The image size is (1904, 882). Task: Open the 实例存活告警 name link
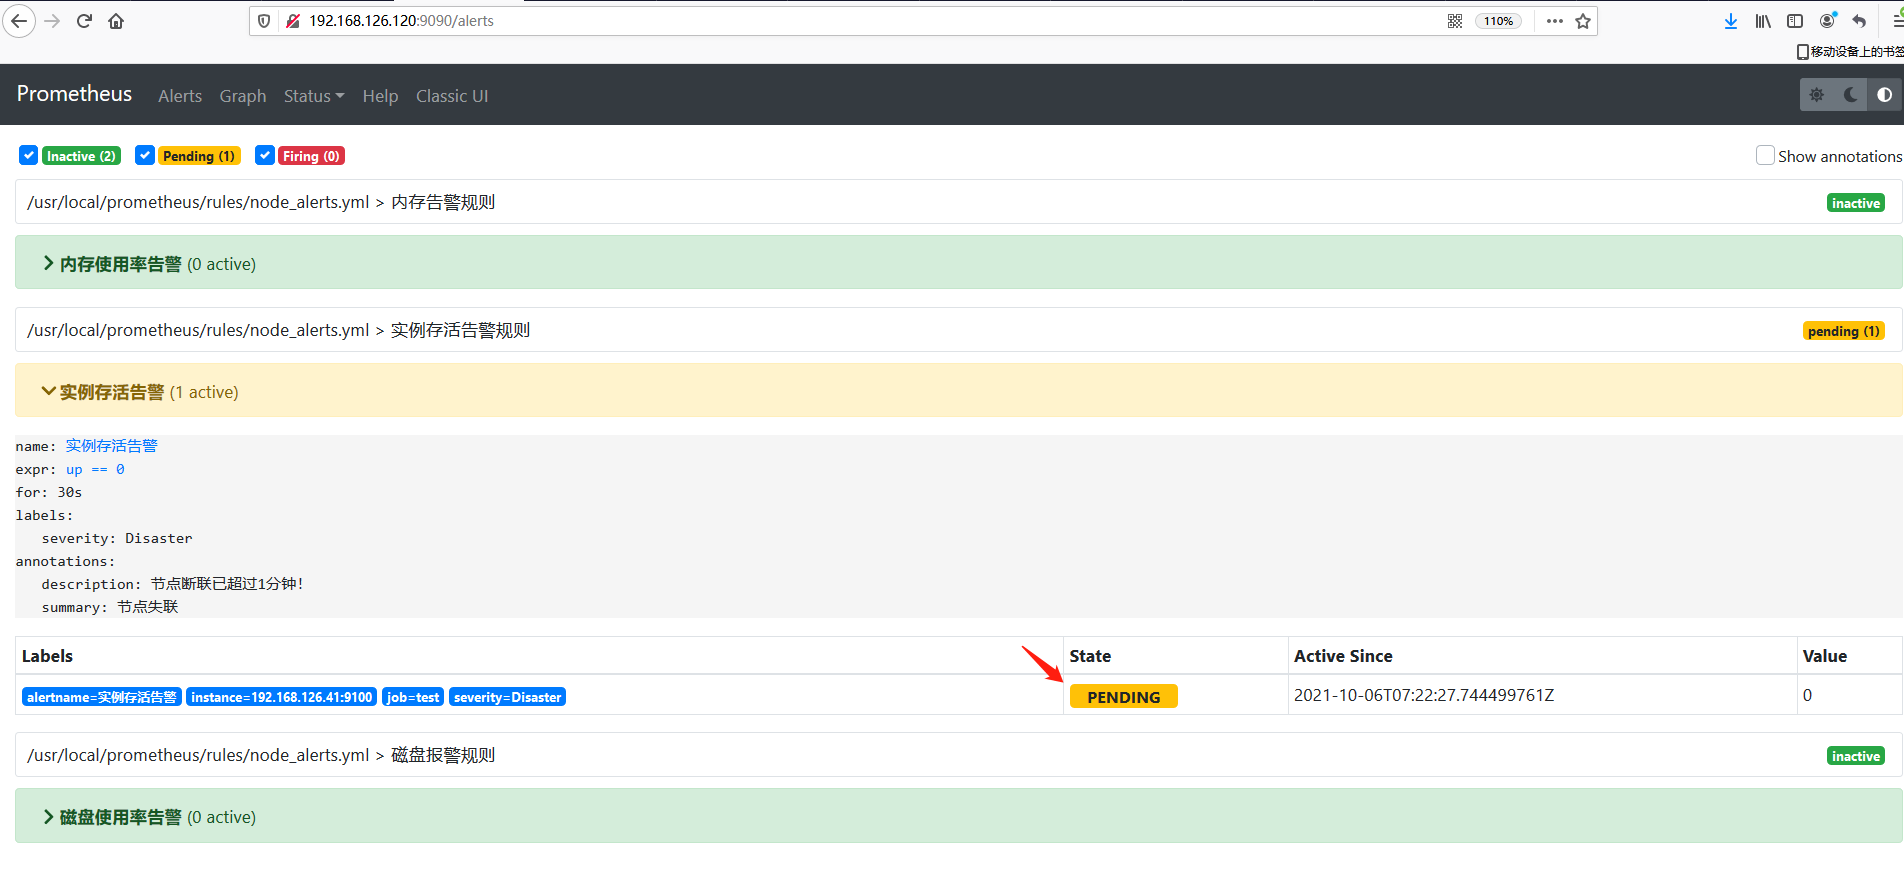[112, 446]
